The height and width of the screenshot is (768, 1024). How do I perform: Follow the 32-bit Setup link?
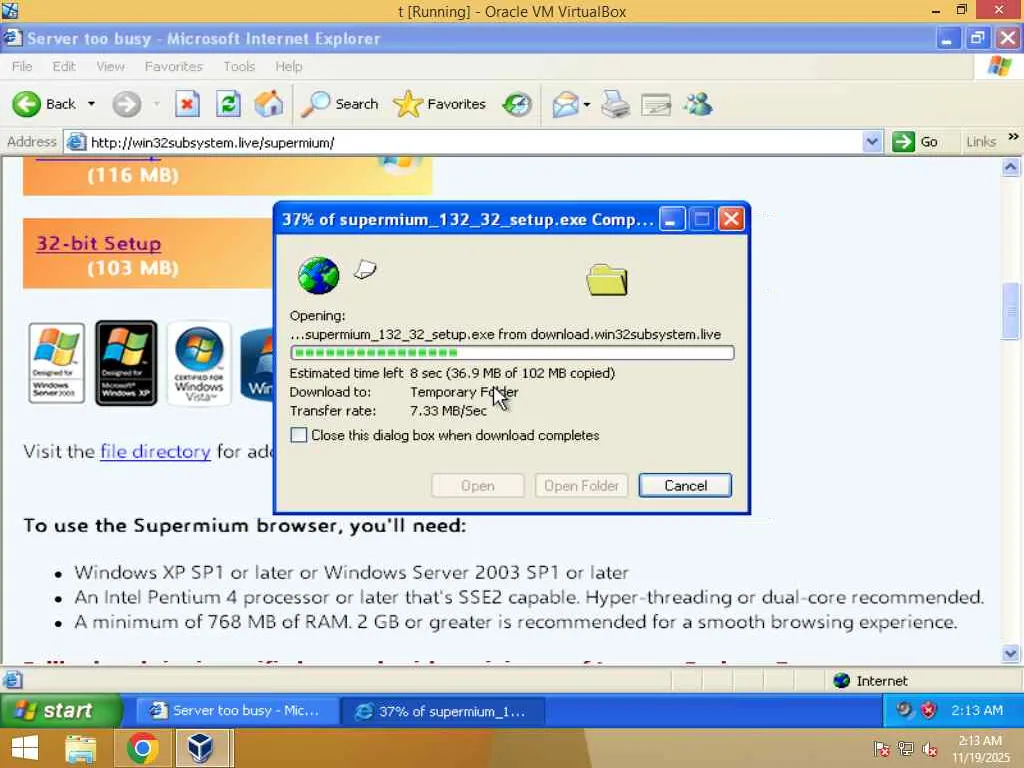[99, 243]
